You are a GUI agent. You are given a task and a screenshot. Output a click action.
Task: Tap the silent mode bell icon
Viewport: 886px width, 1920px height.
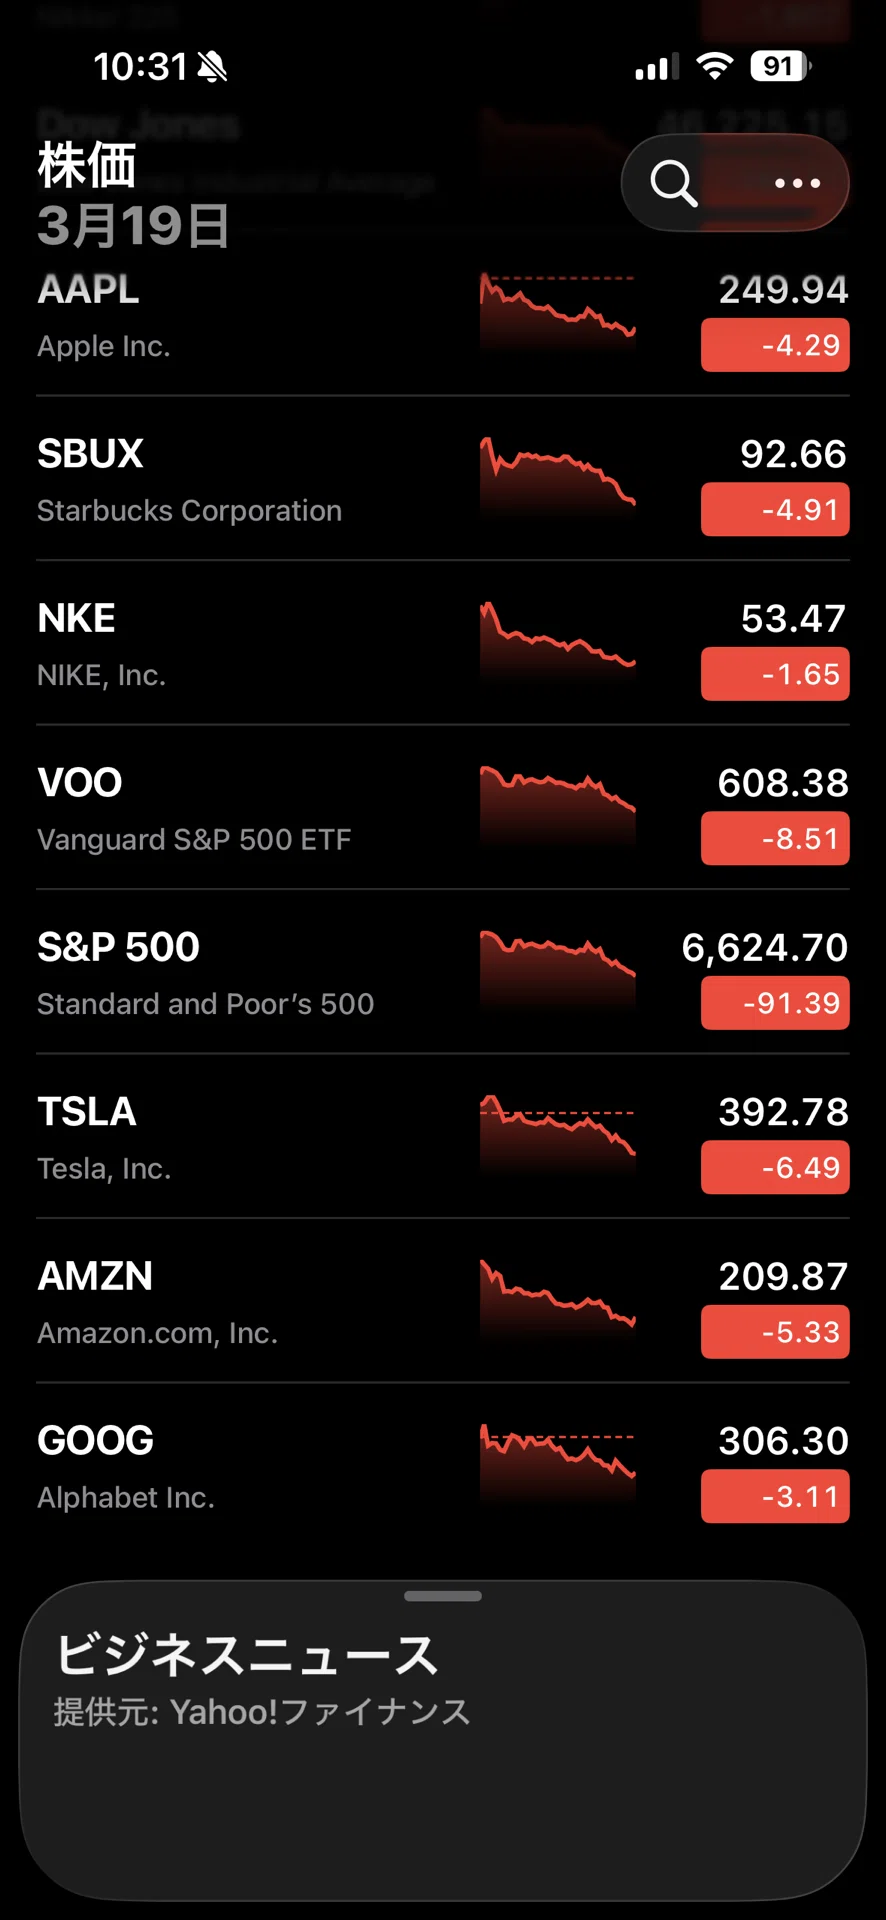[212, 67]
